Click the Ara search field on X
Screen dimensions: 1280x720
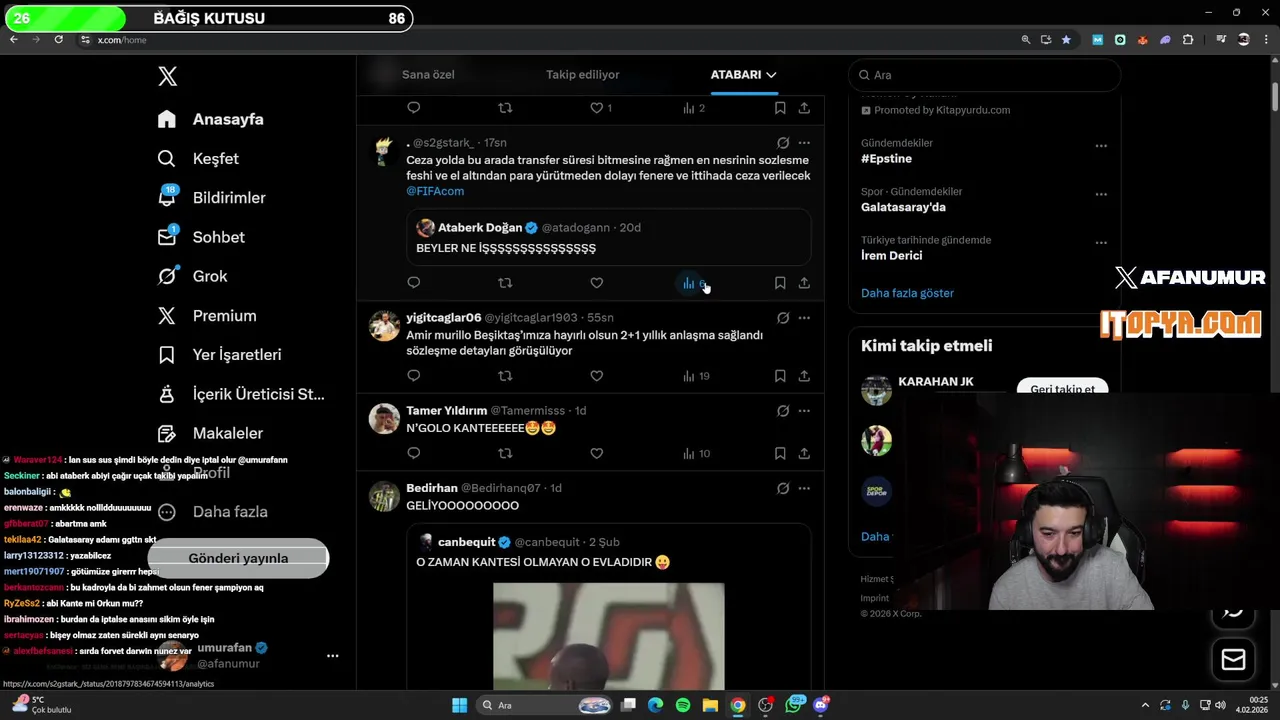(985, 75)
